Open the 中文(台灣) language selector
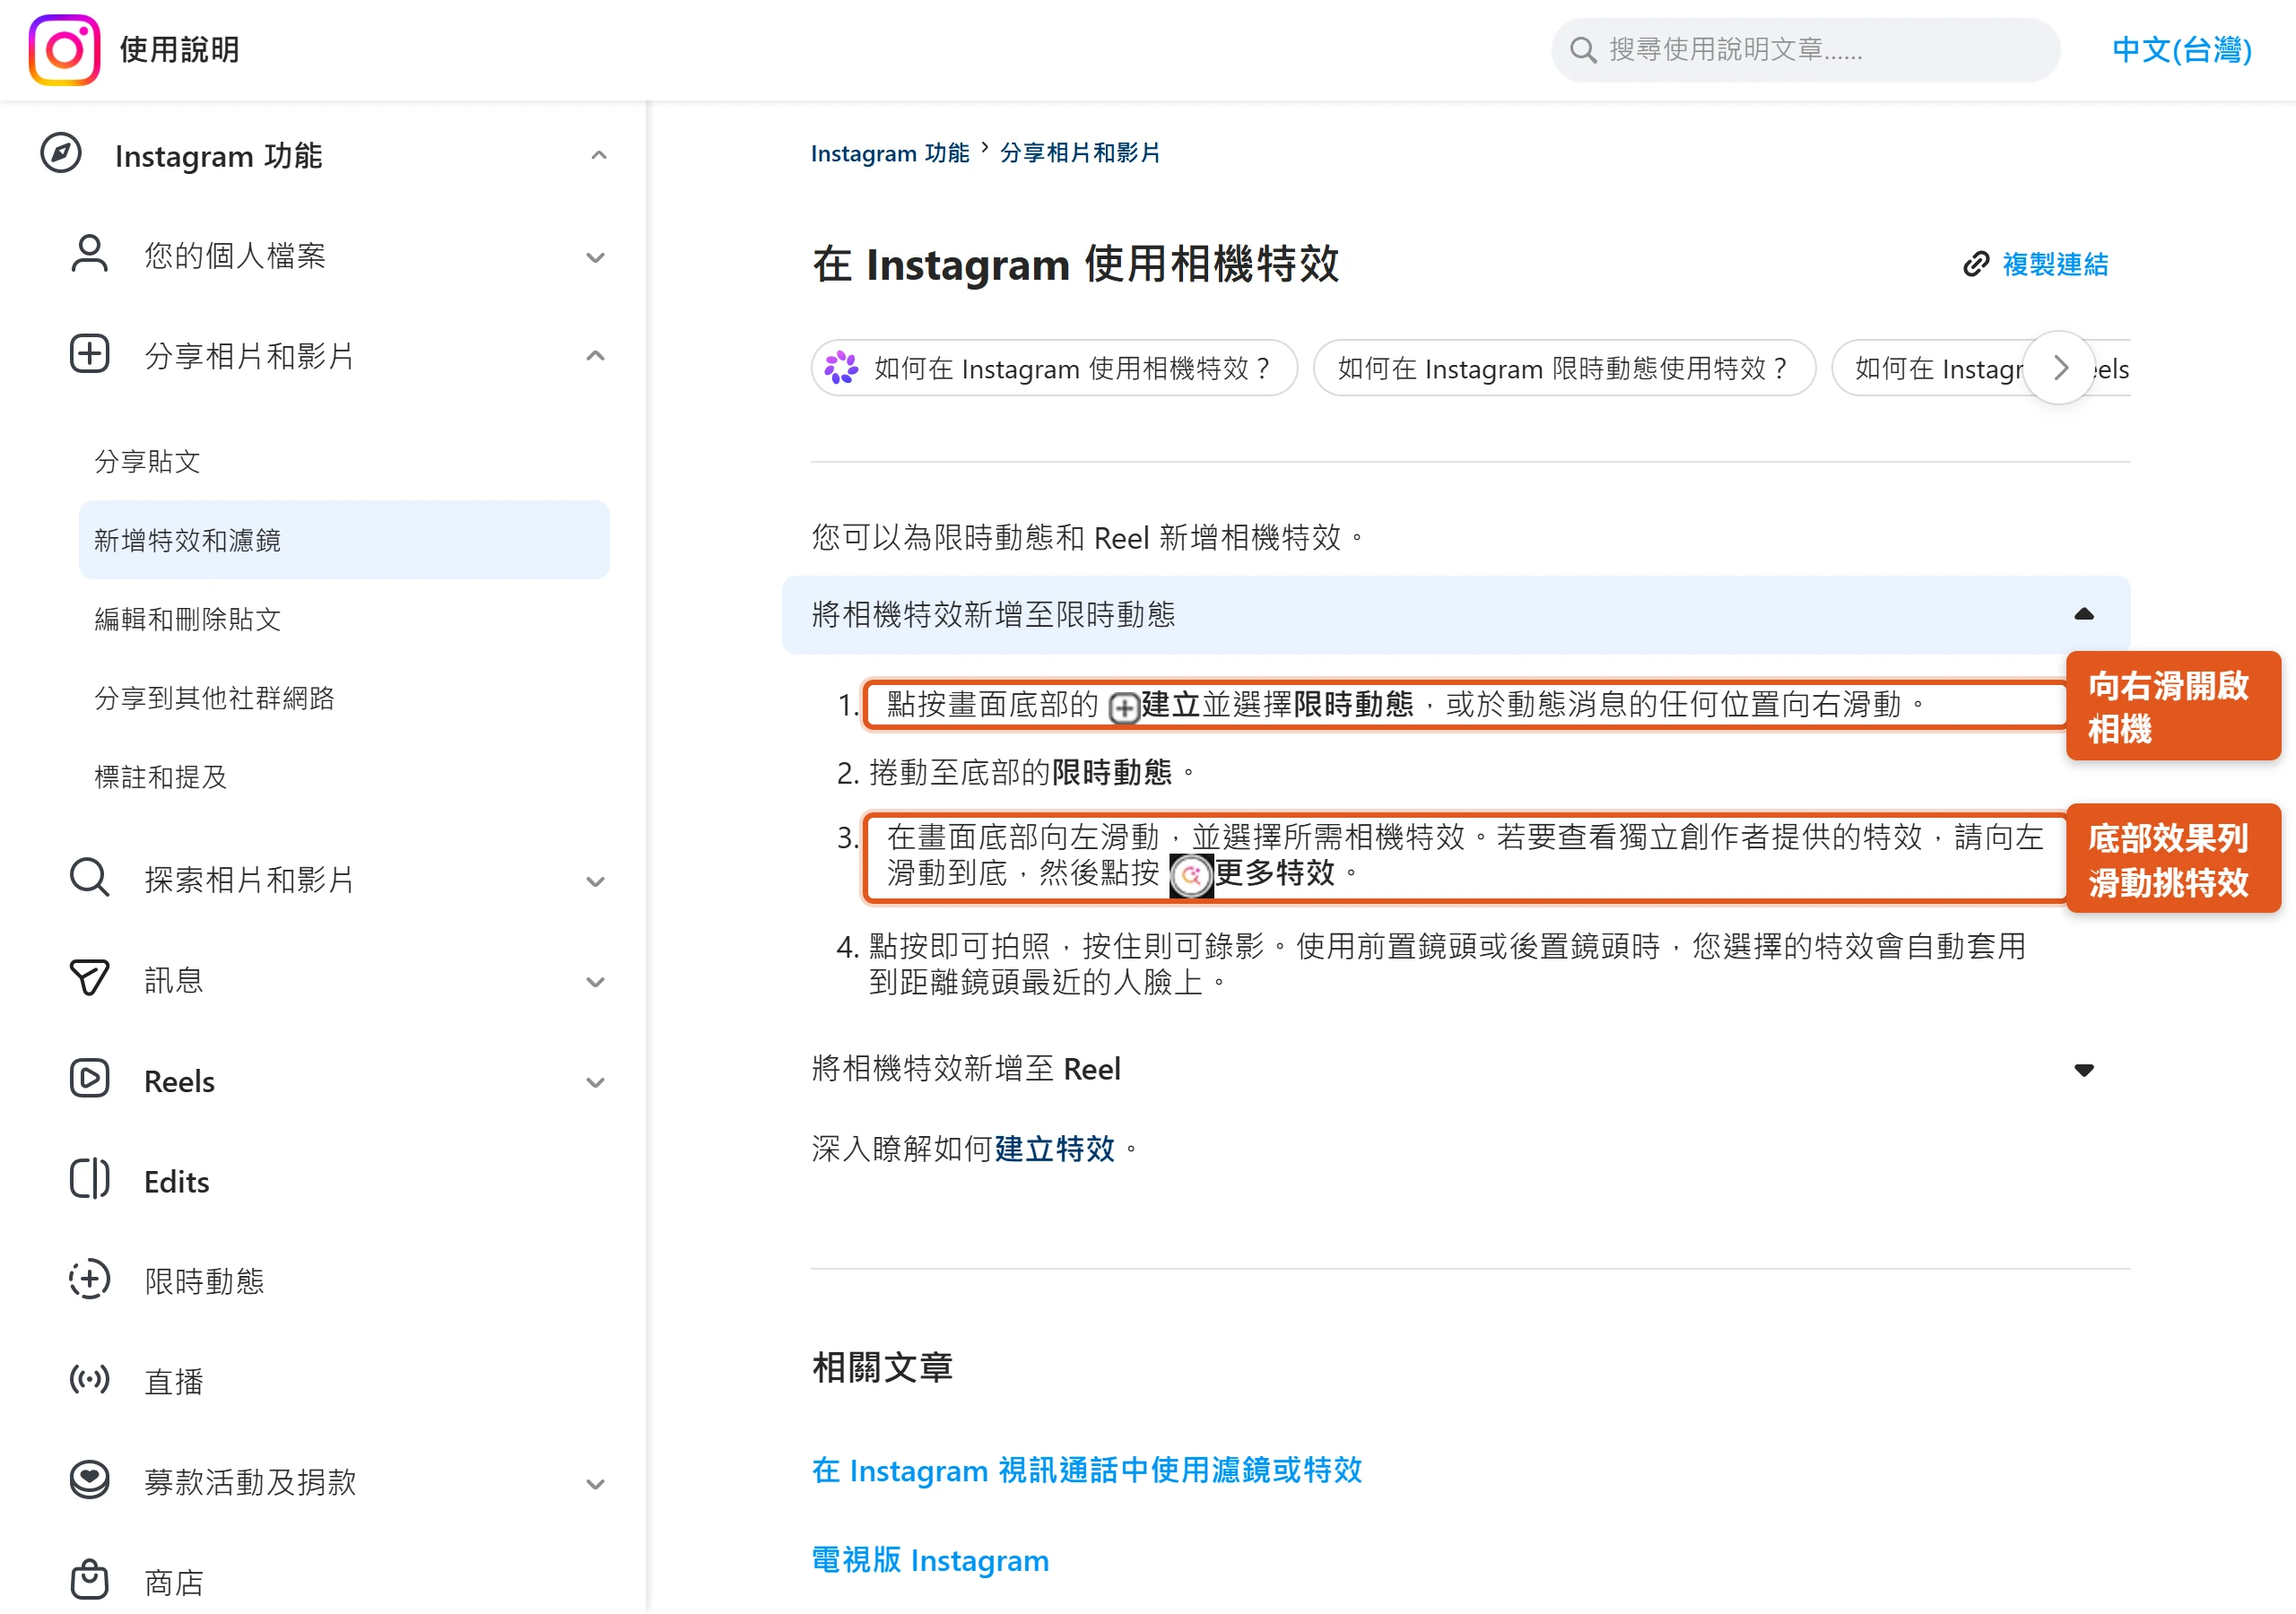 click(2181, 49)
